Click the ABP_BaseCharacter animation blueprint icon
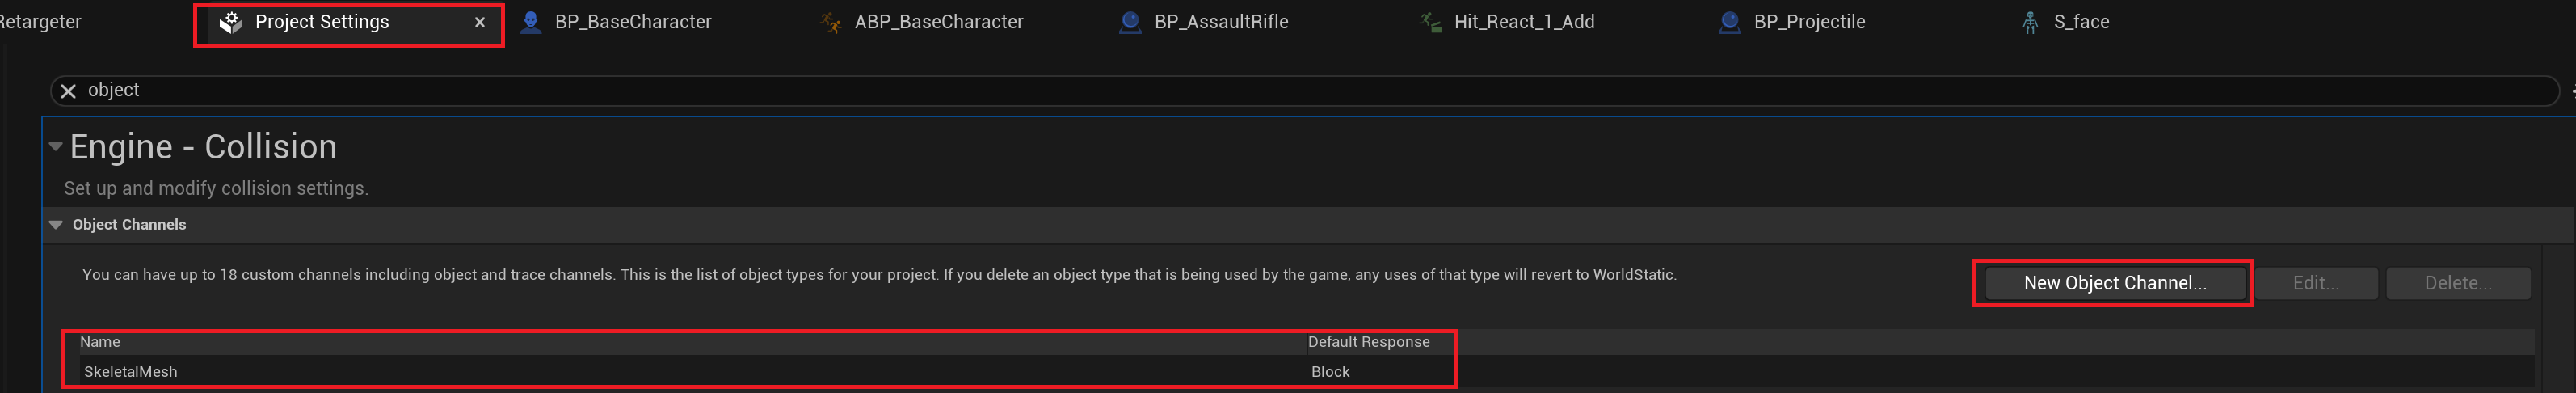This screenshot has width=2576, height=393. click(x=830, y=22)
